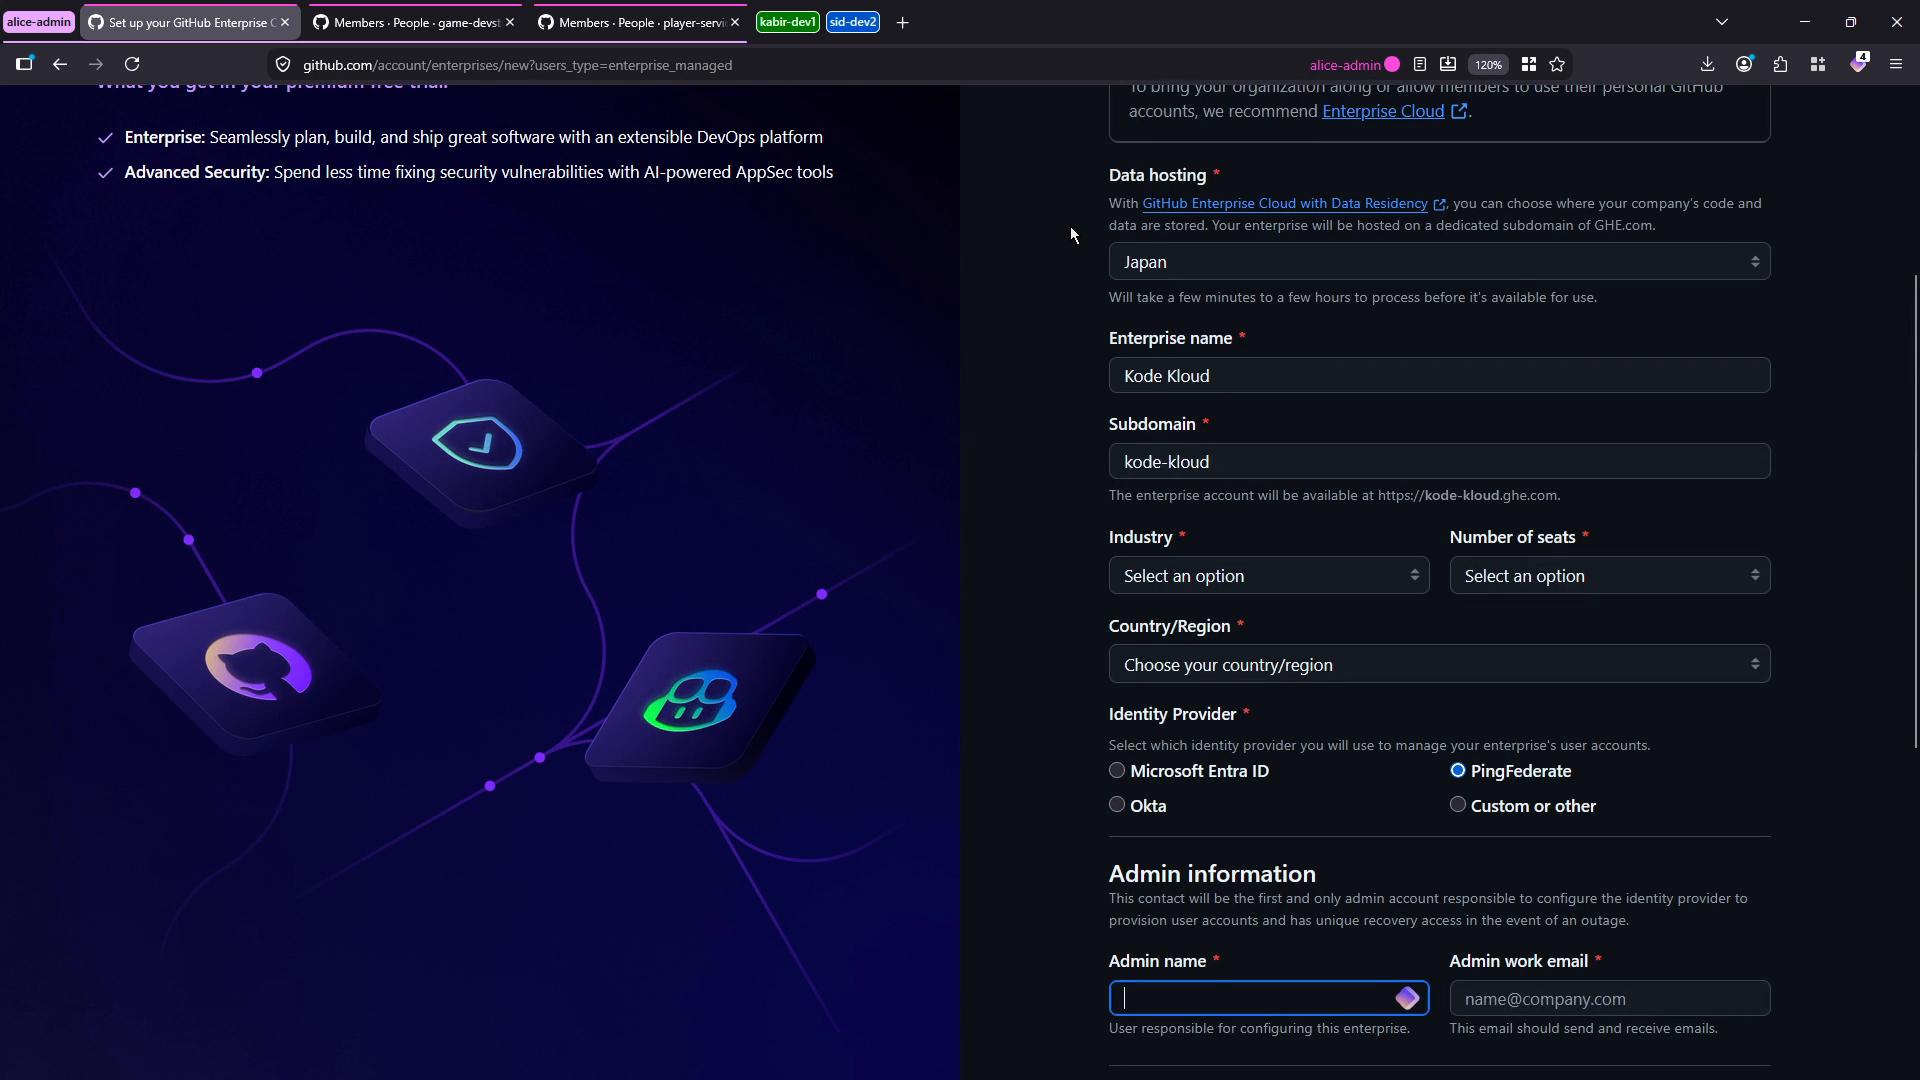Open the Data hosting dropdown showing Japan
Image resolution: width=1920 pixels, height=1080 pixels.
[x=1439, y=262]
